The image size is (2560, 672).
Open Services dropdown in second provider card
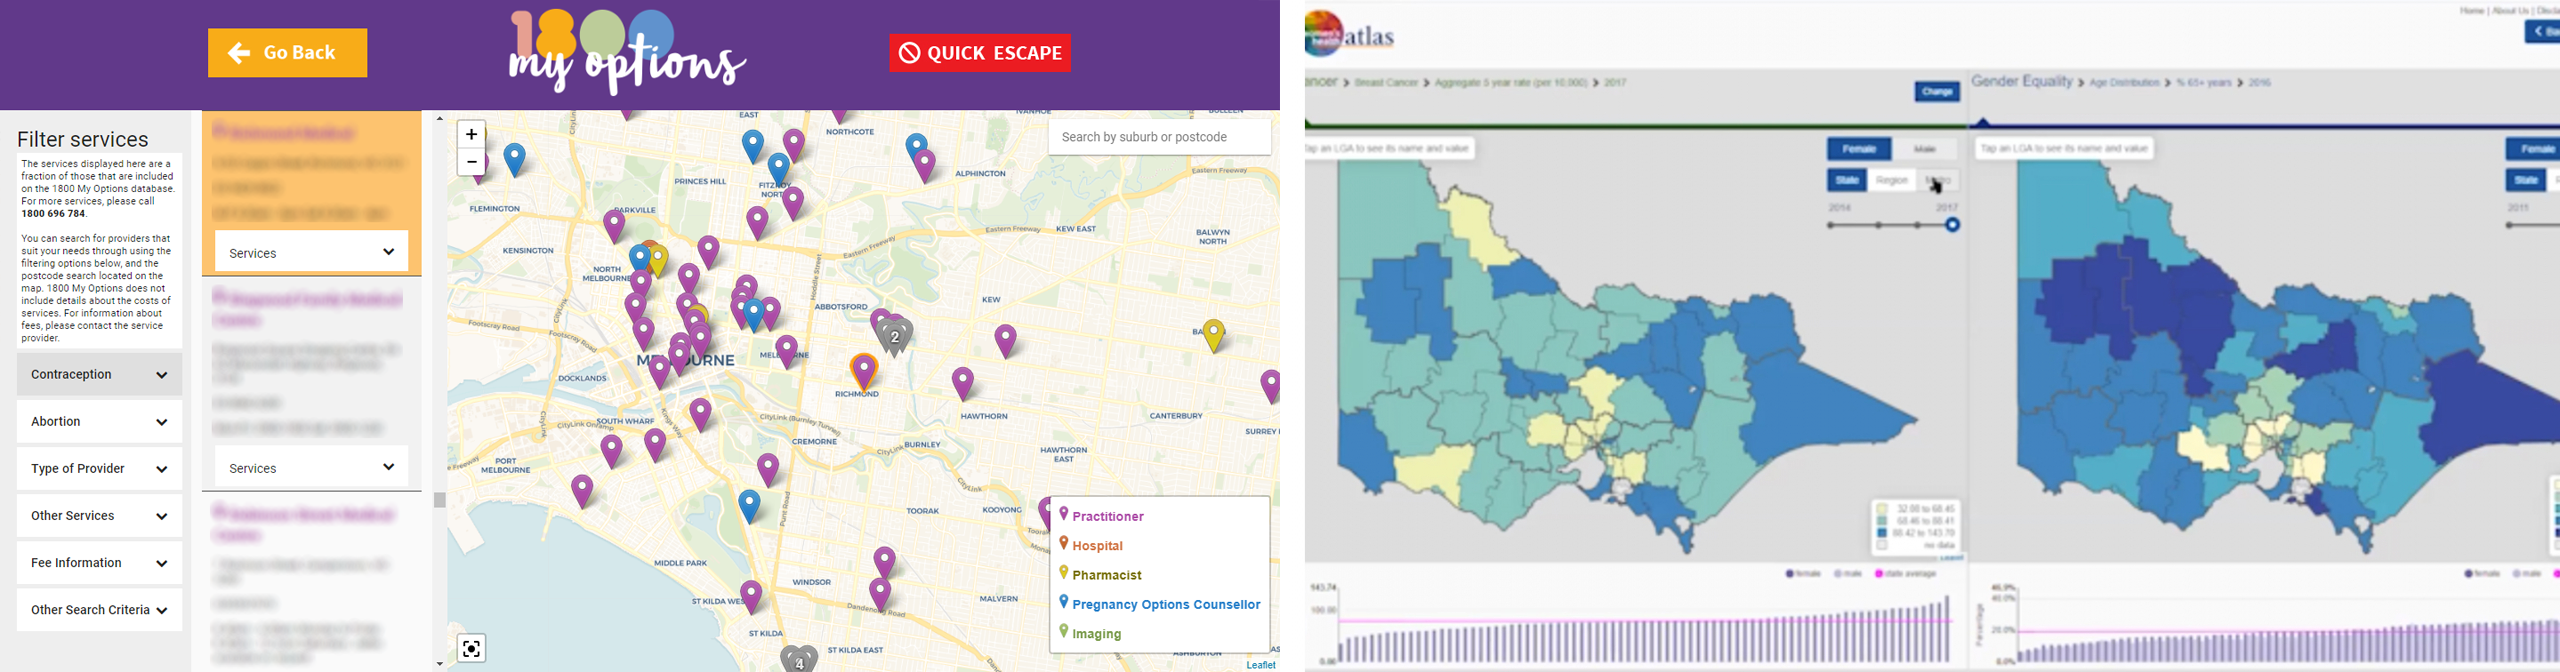point(311,467)
